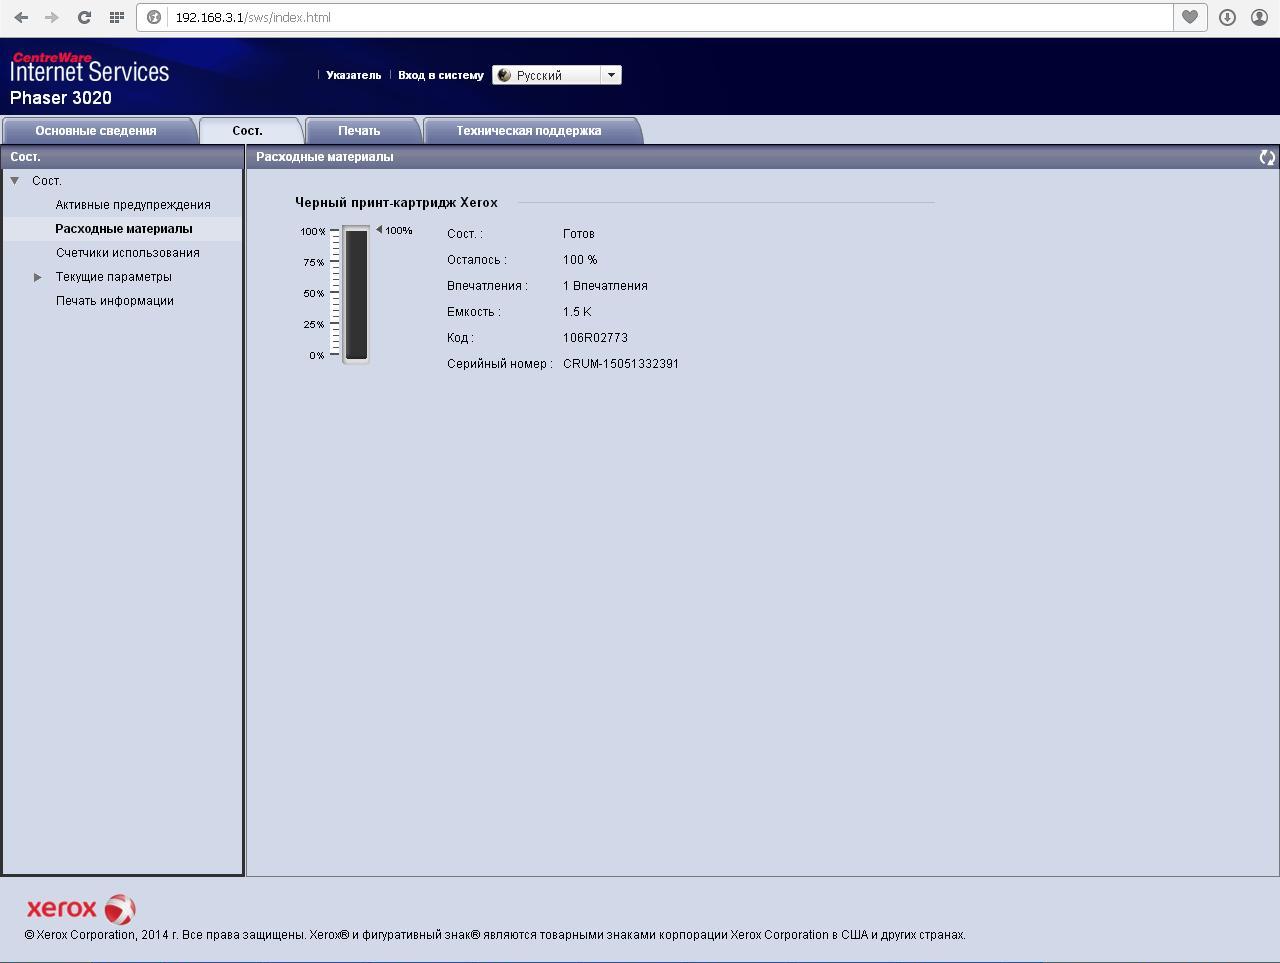Refresh supplies panel with refresh icon
Viewport: 1280px width, 963px height.
point(1267,157)
